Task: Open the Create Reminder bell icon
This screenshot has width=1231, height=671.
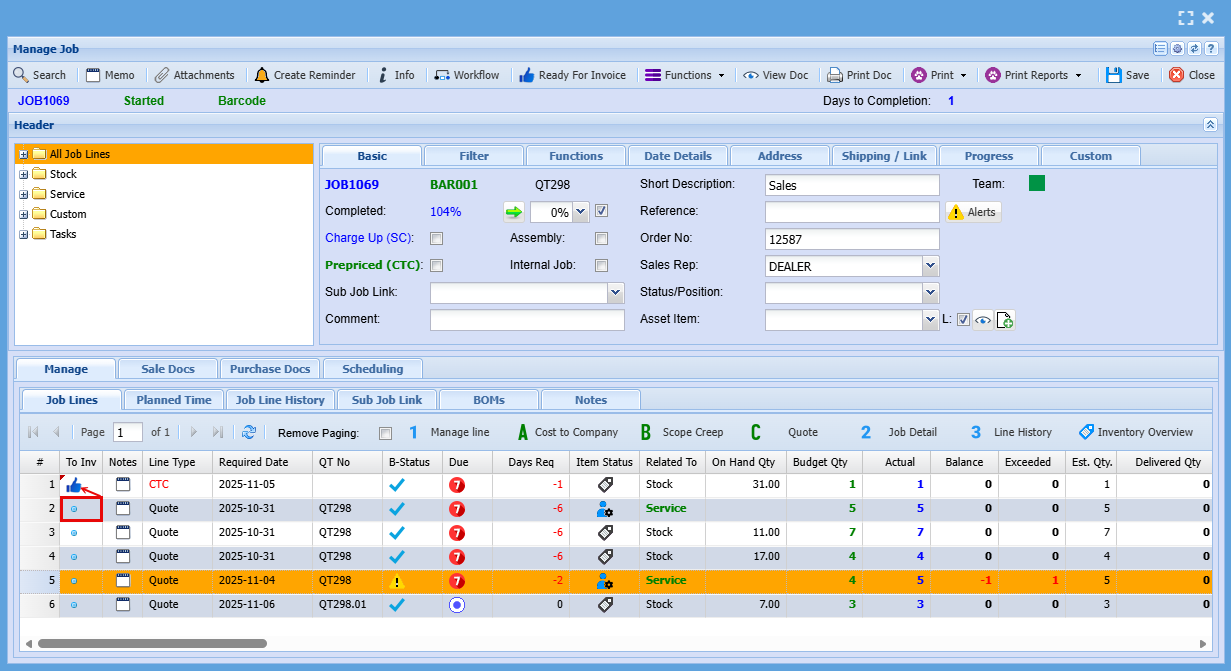Action: [x=262, y=75]
